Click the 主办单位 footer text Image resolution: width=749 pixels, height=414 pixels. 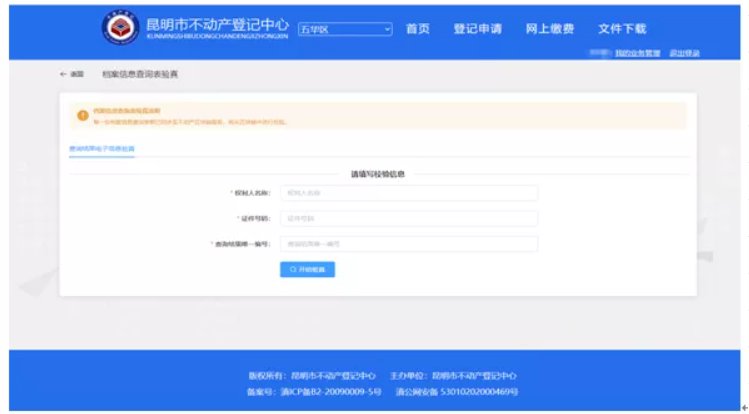(x=453, y=376)
